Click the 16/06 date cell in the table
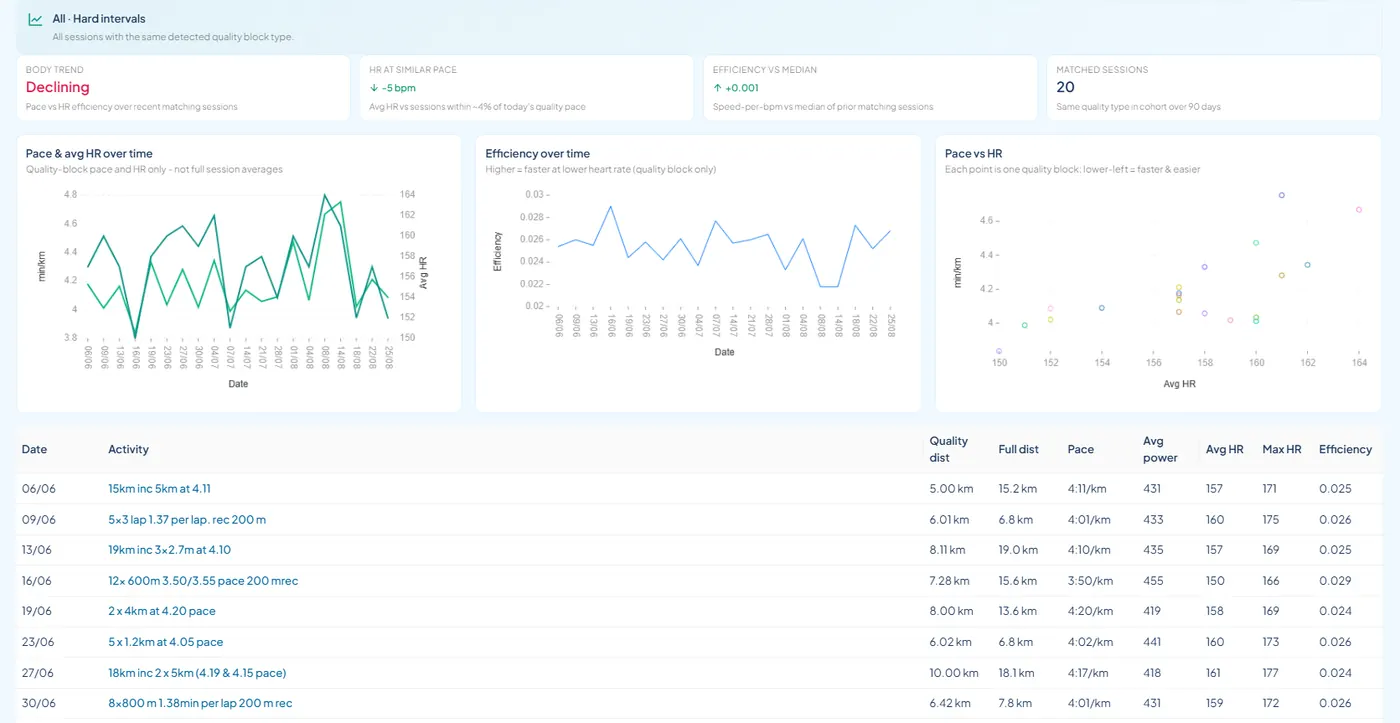The height and width of the screenshot is (723, 1400). [39, 581]
